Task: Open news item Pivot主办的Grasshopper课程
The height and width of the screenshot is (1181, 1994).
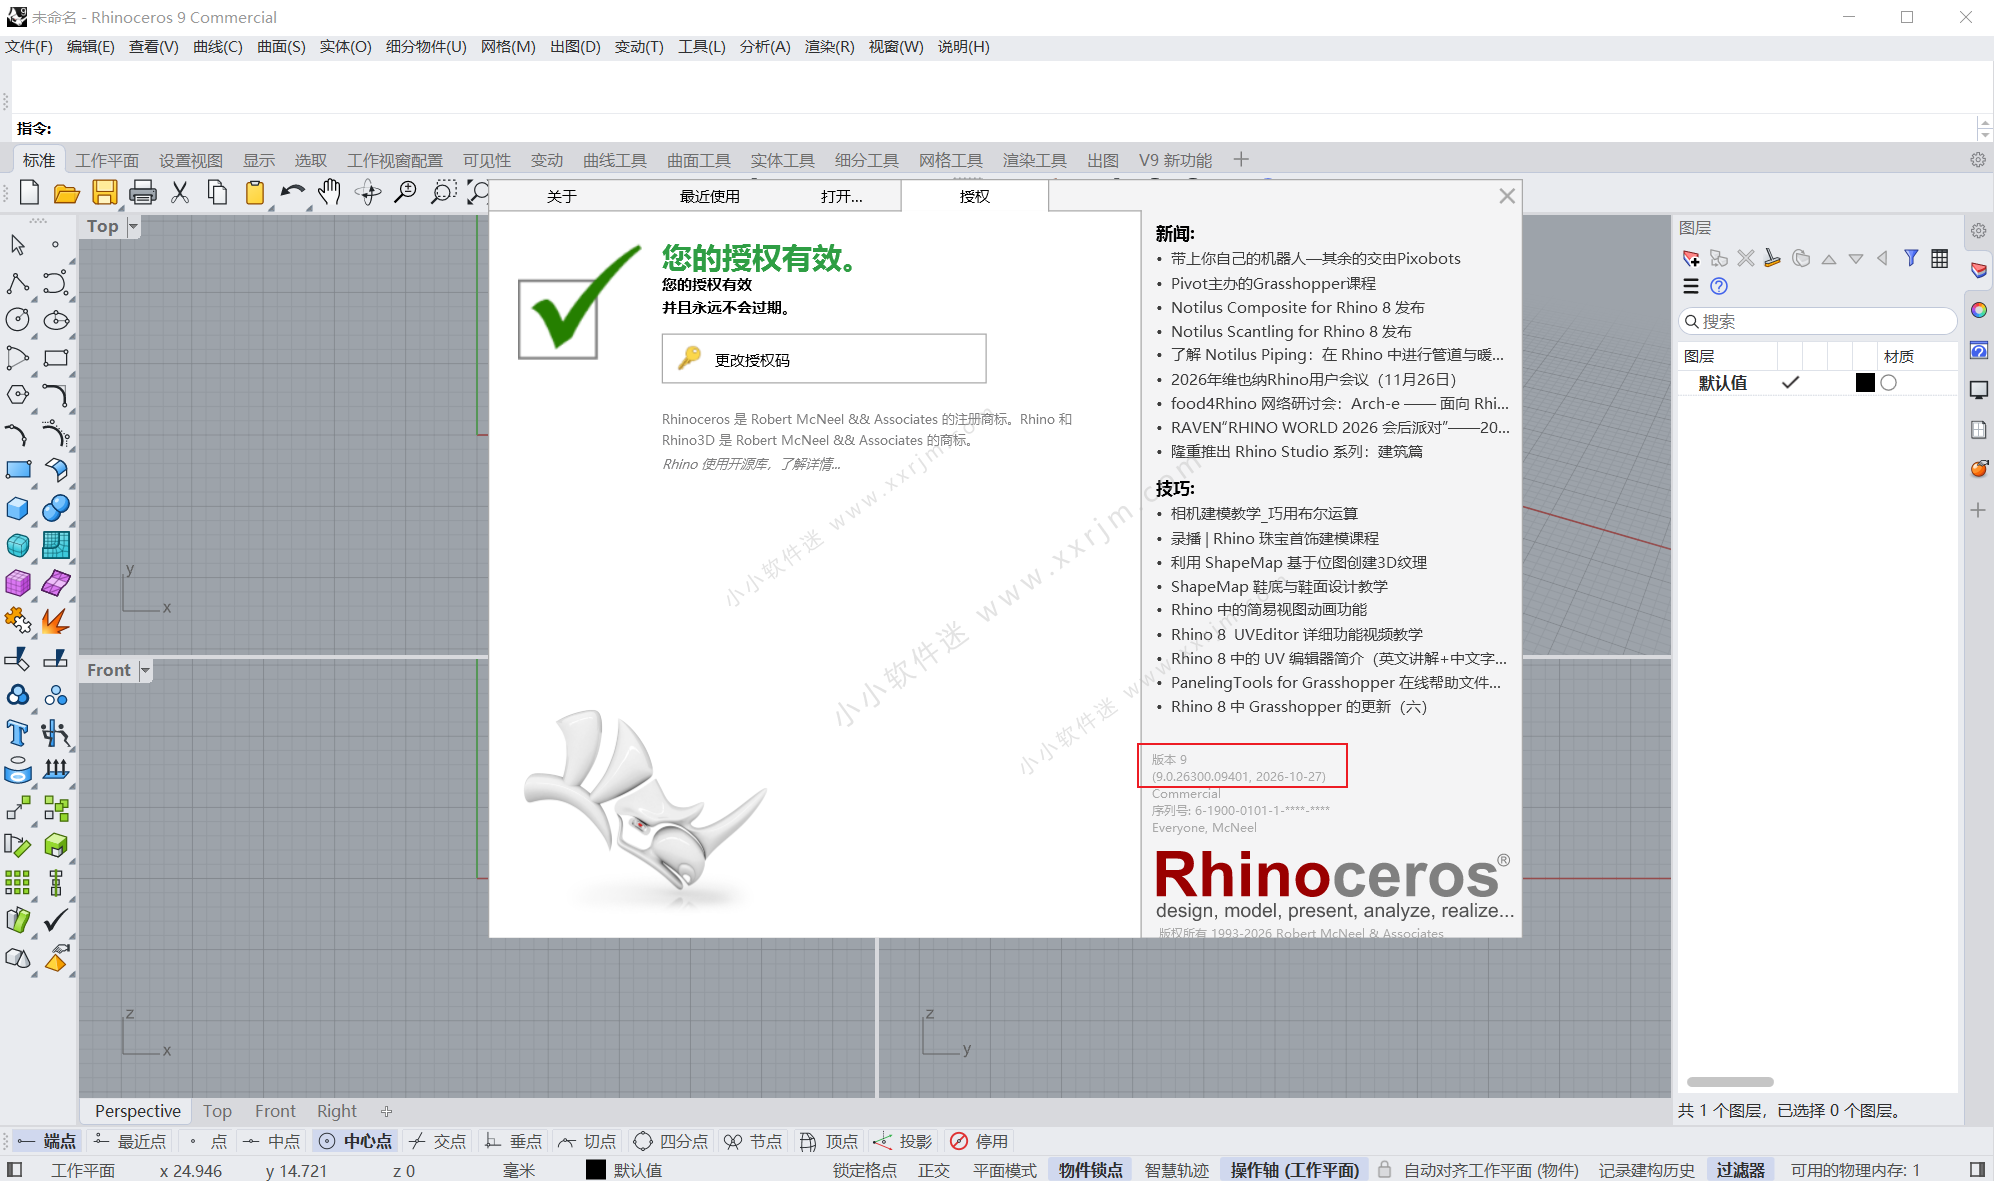Action: click(x=1273, y=283)
